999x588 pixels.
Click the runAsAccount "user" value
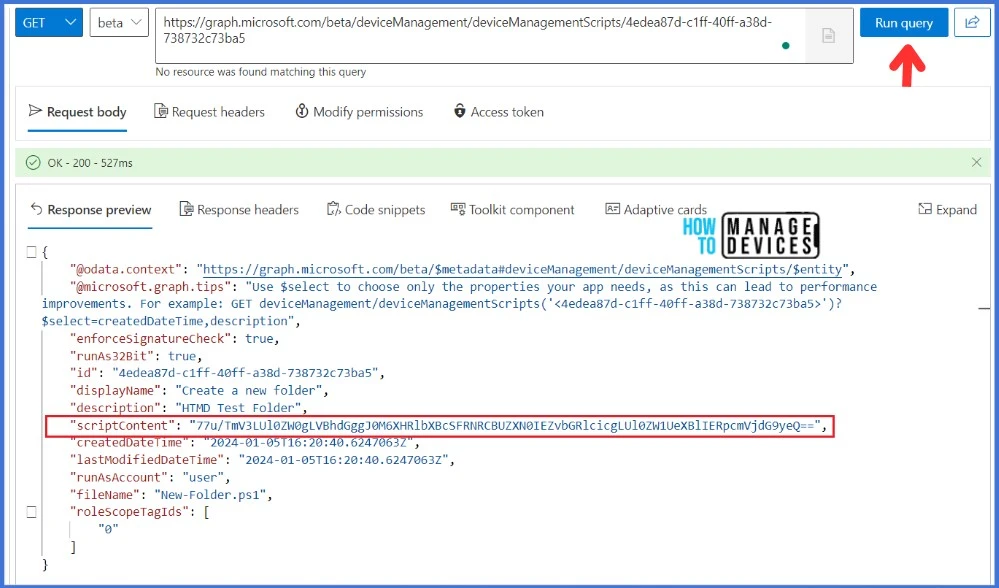203,477
